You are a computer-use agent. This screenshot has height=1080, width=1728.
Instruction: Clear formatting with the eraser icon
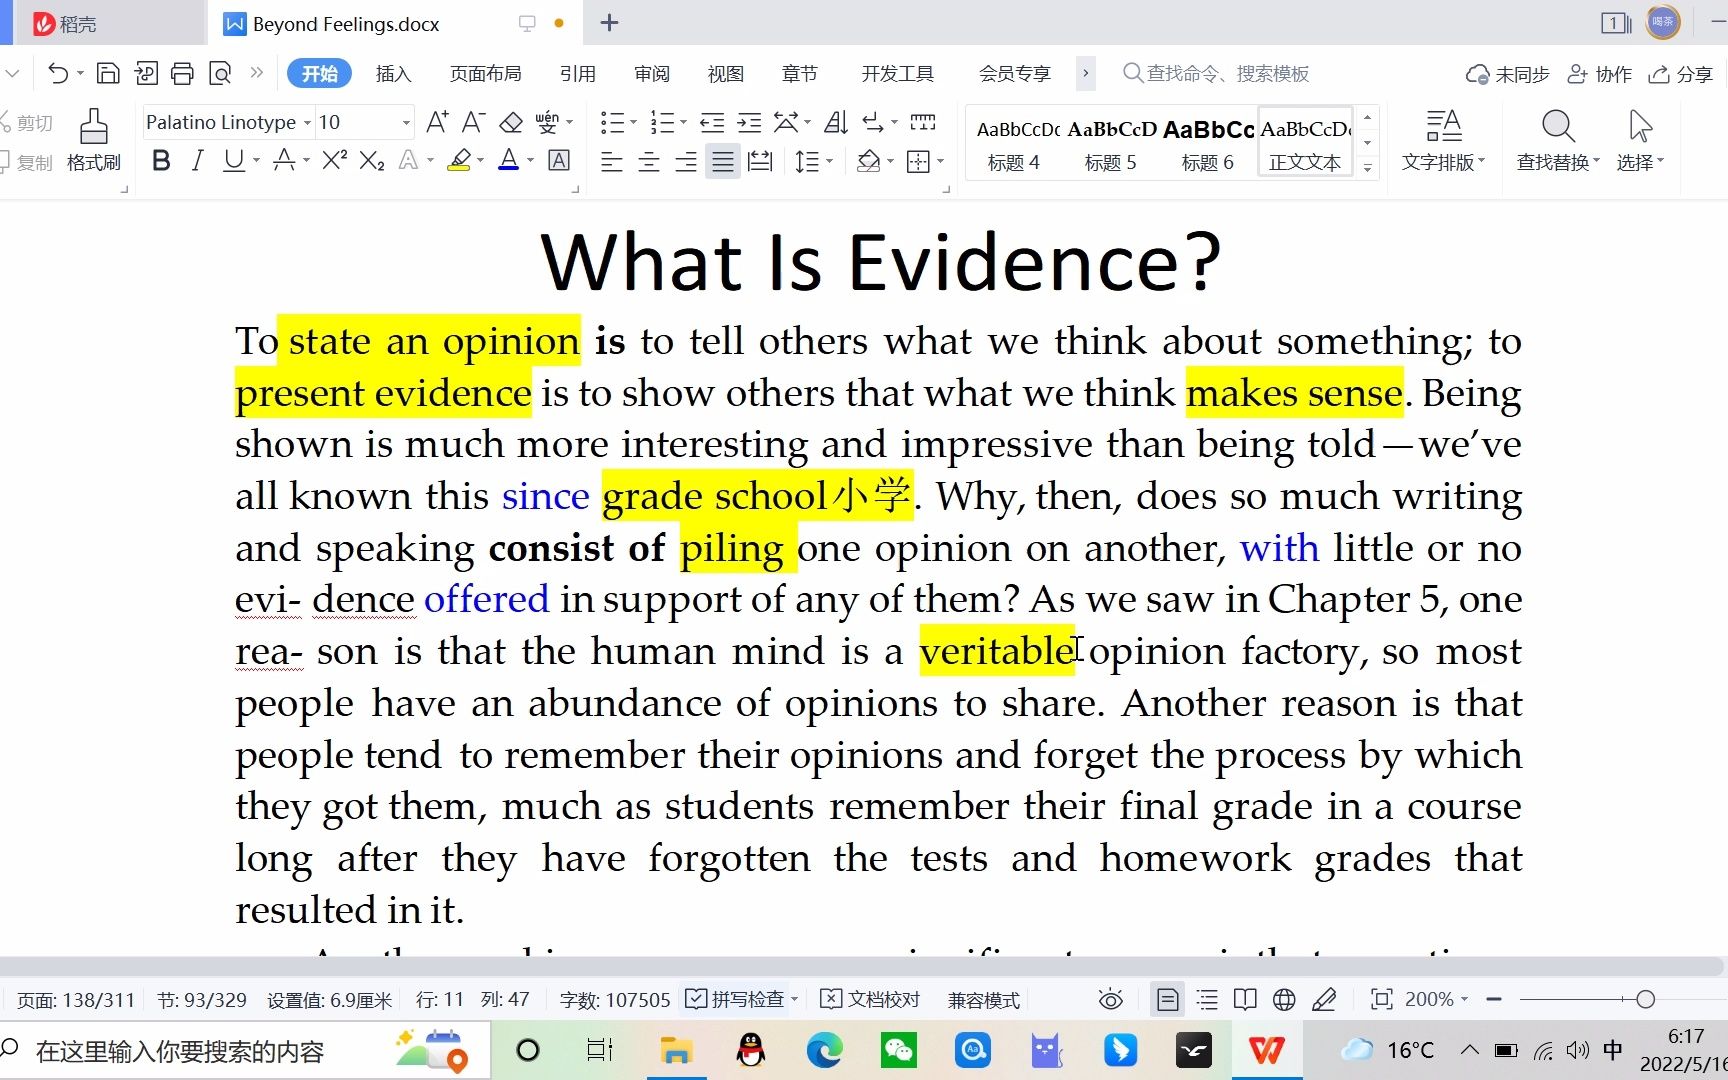point(510,121)
